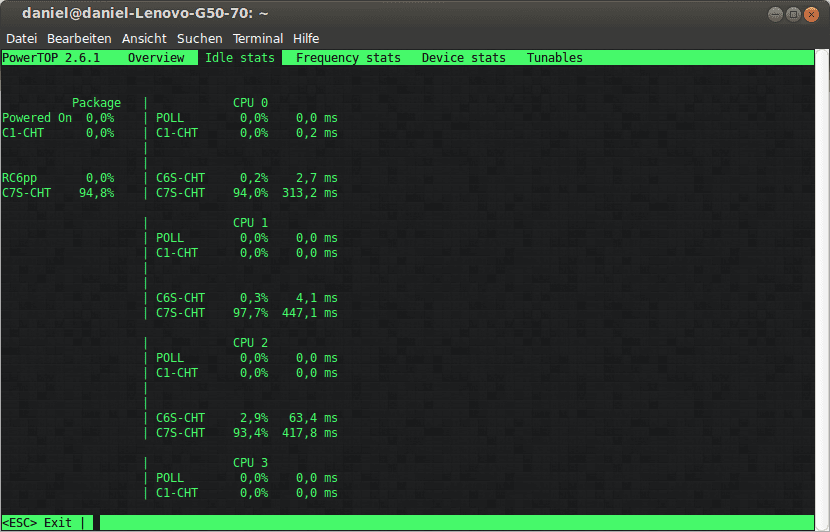
Task: Switch to Device stats tab
Action: [464, 58]
